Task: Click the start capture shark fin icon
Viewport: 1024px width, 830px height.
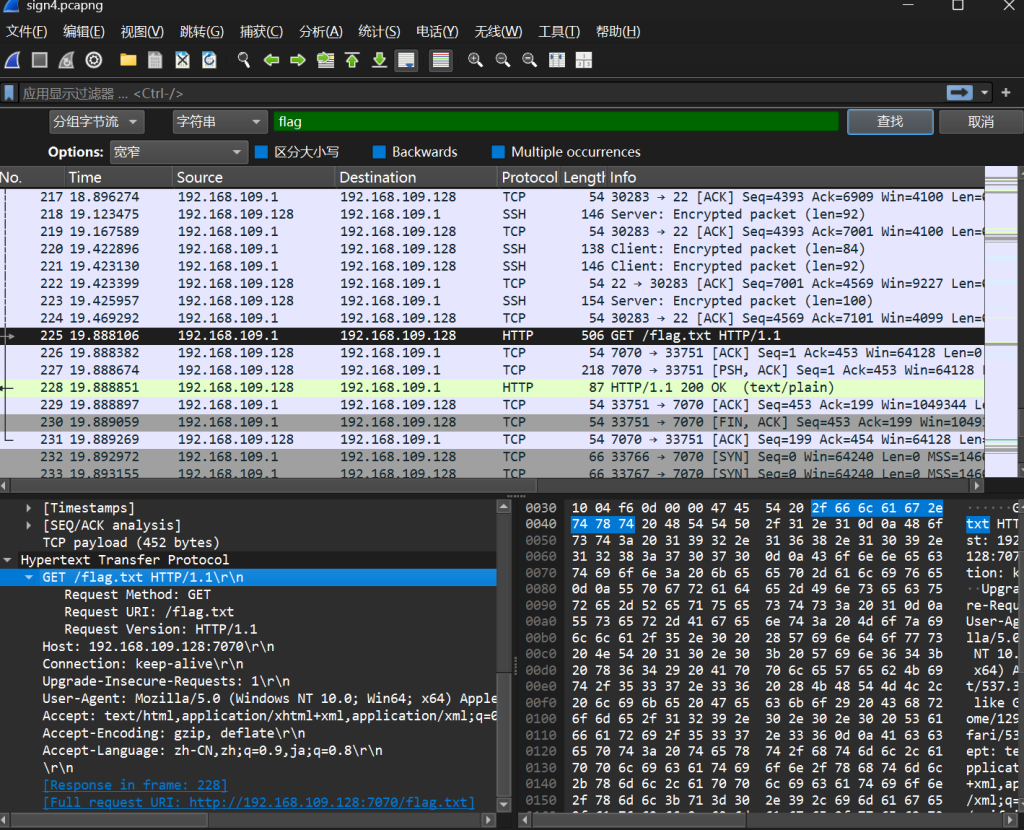Action: click(x=12, y=60)
